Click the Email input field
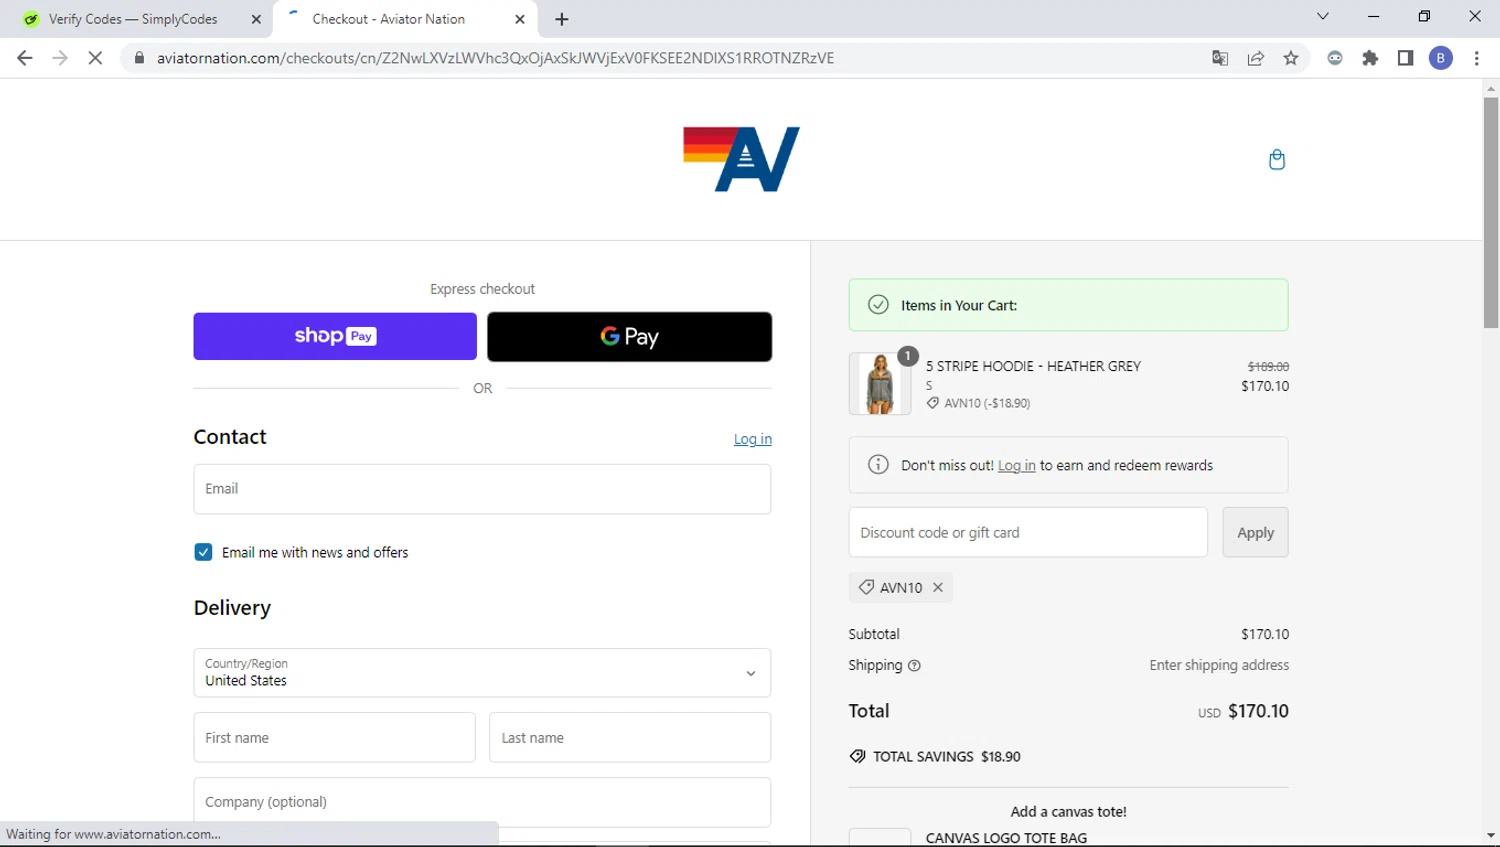This screenshot has height=847, width=1500. [482, 489]
